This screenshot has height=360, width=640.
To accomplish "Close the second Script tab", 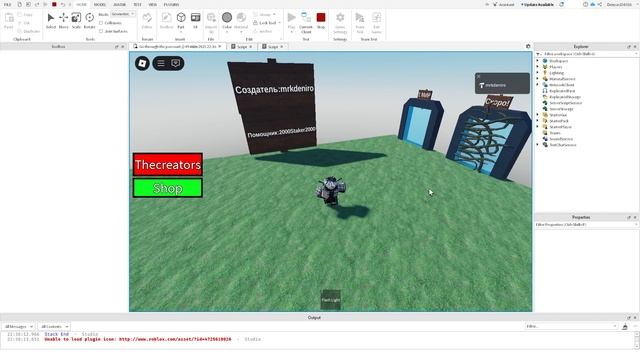I will coord(282,47).
